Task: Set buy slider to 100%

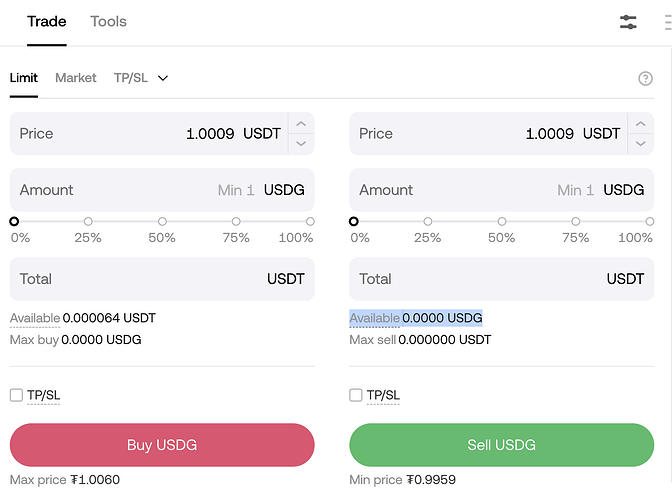Action: click(x=310, y=222)
